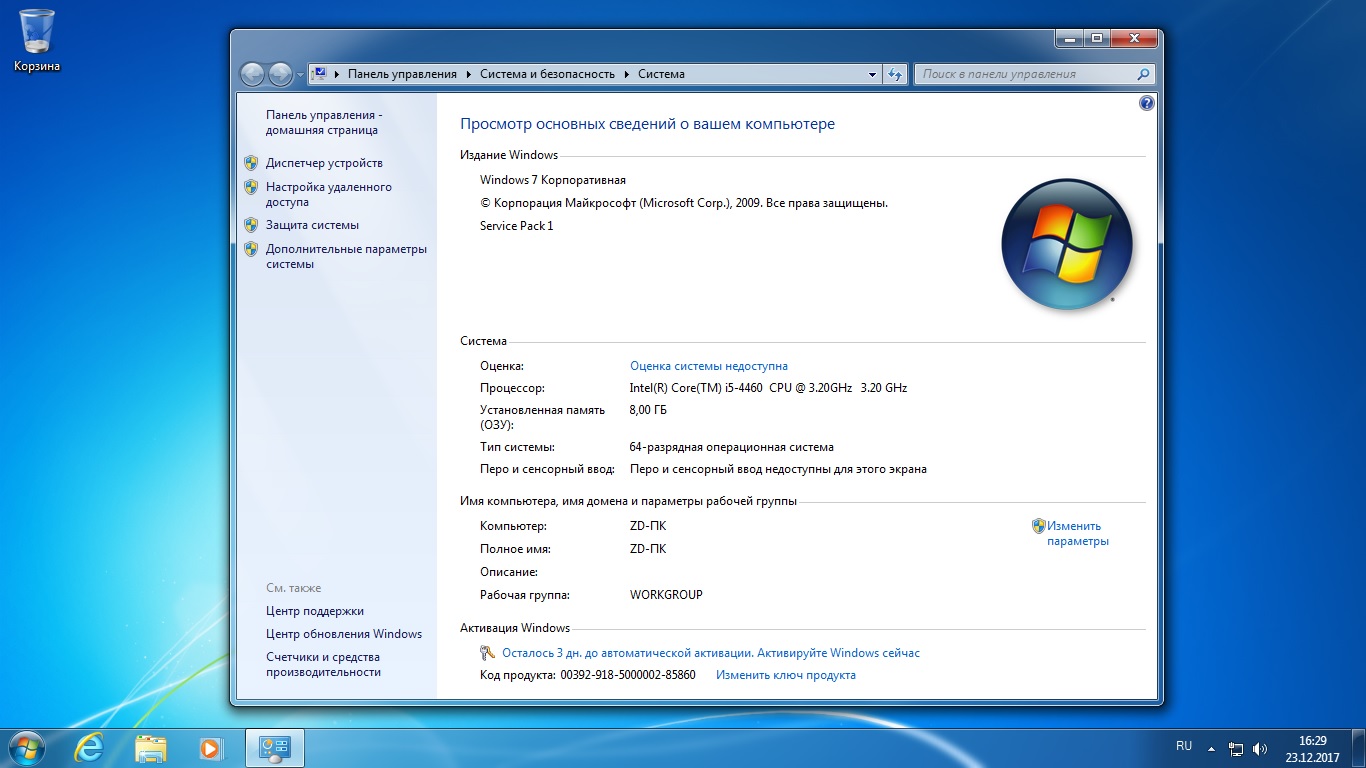The image size is (1366, 768).
Task: Launch Internet Explorer from taskbar
Action: [x=88, y=747]
